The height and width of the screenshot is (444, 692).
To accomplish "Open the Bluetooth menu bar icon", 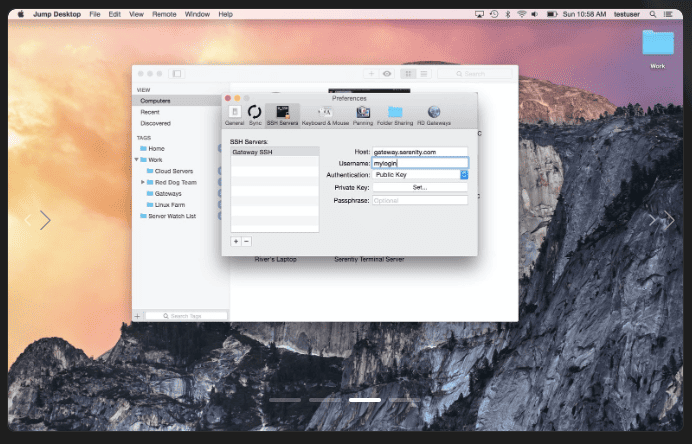I will click(x=508, y=14).
